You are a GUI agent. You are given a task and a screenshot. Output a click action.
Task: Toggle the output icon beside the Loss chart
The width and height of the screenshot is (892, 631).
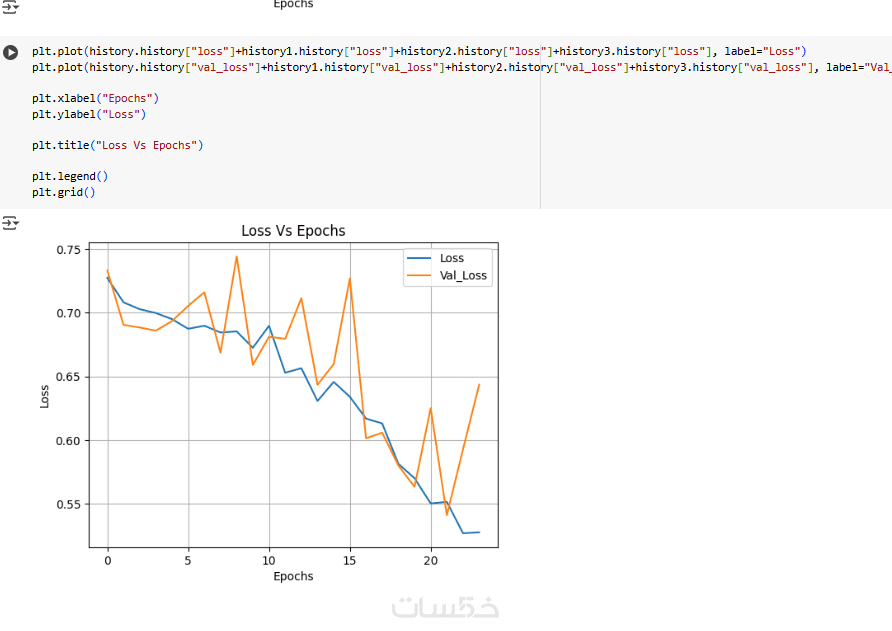coord(11,222)
